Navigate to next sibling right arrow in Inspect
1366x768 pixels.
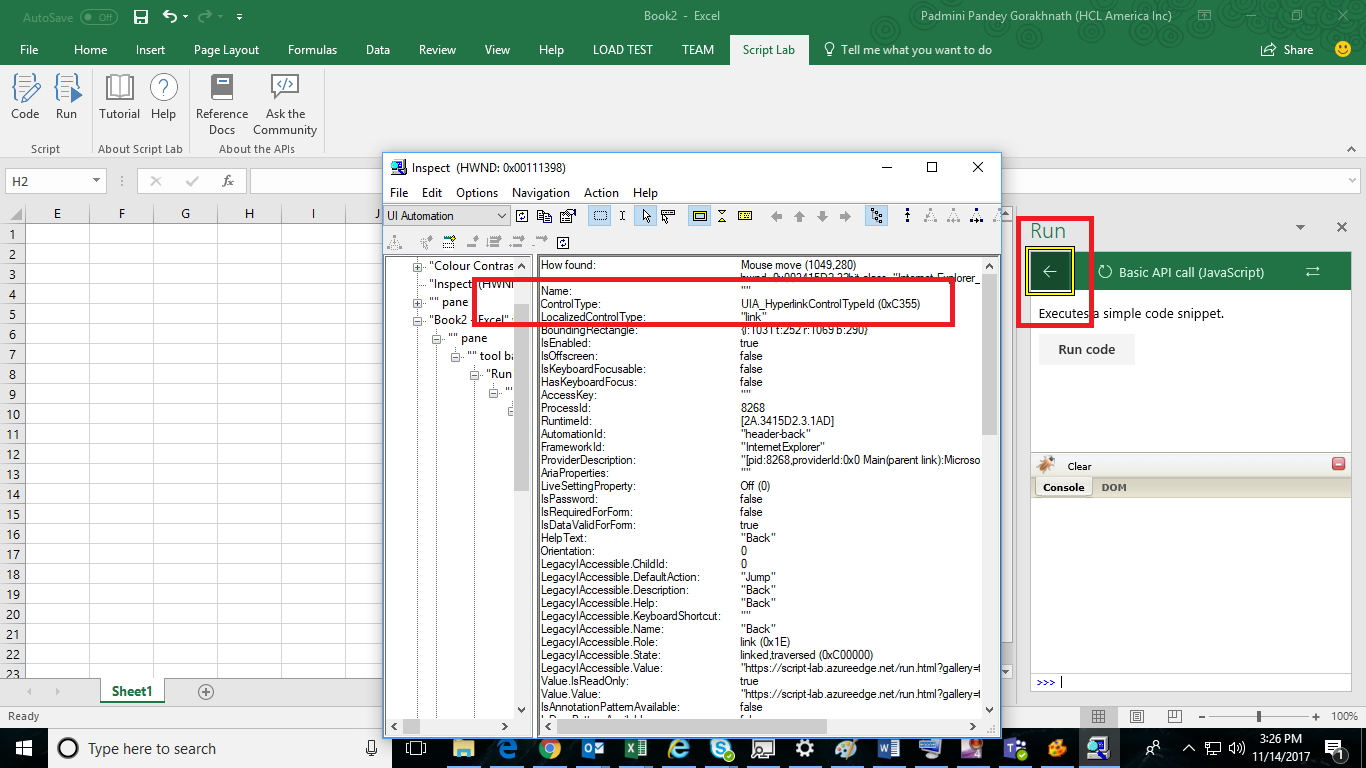click(845, 216)
